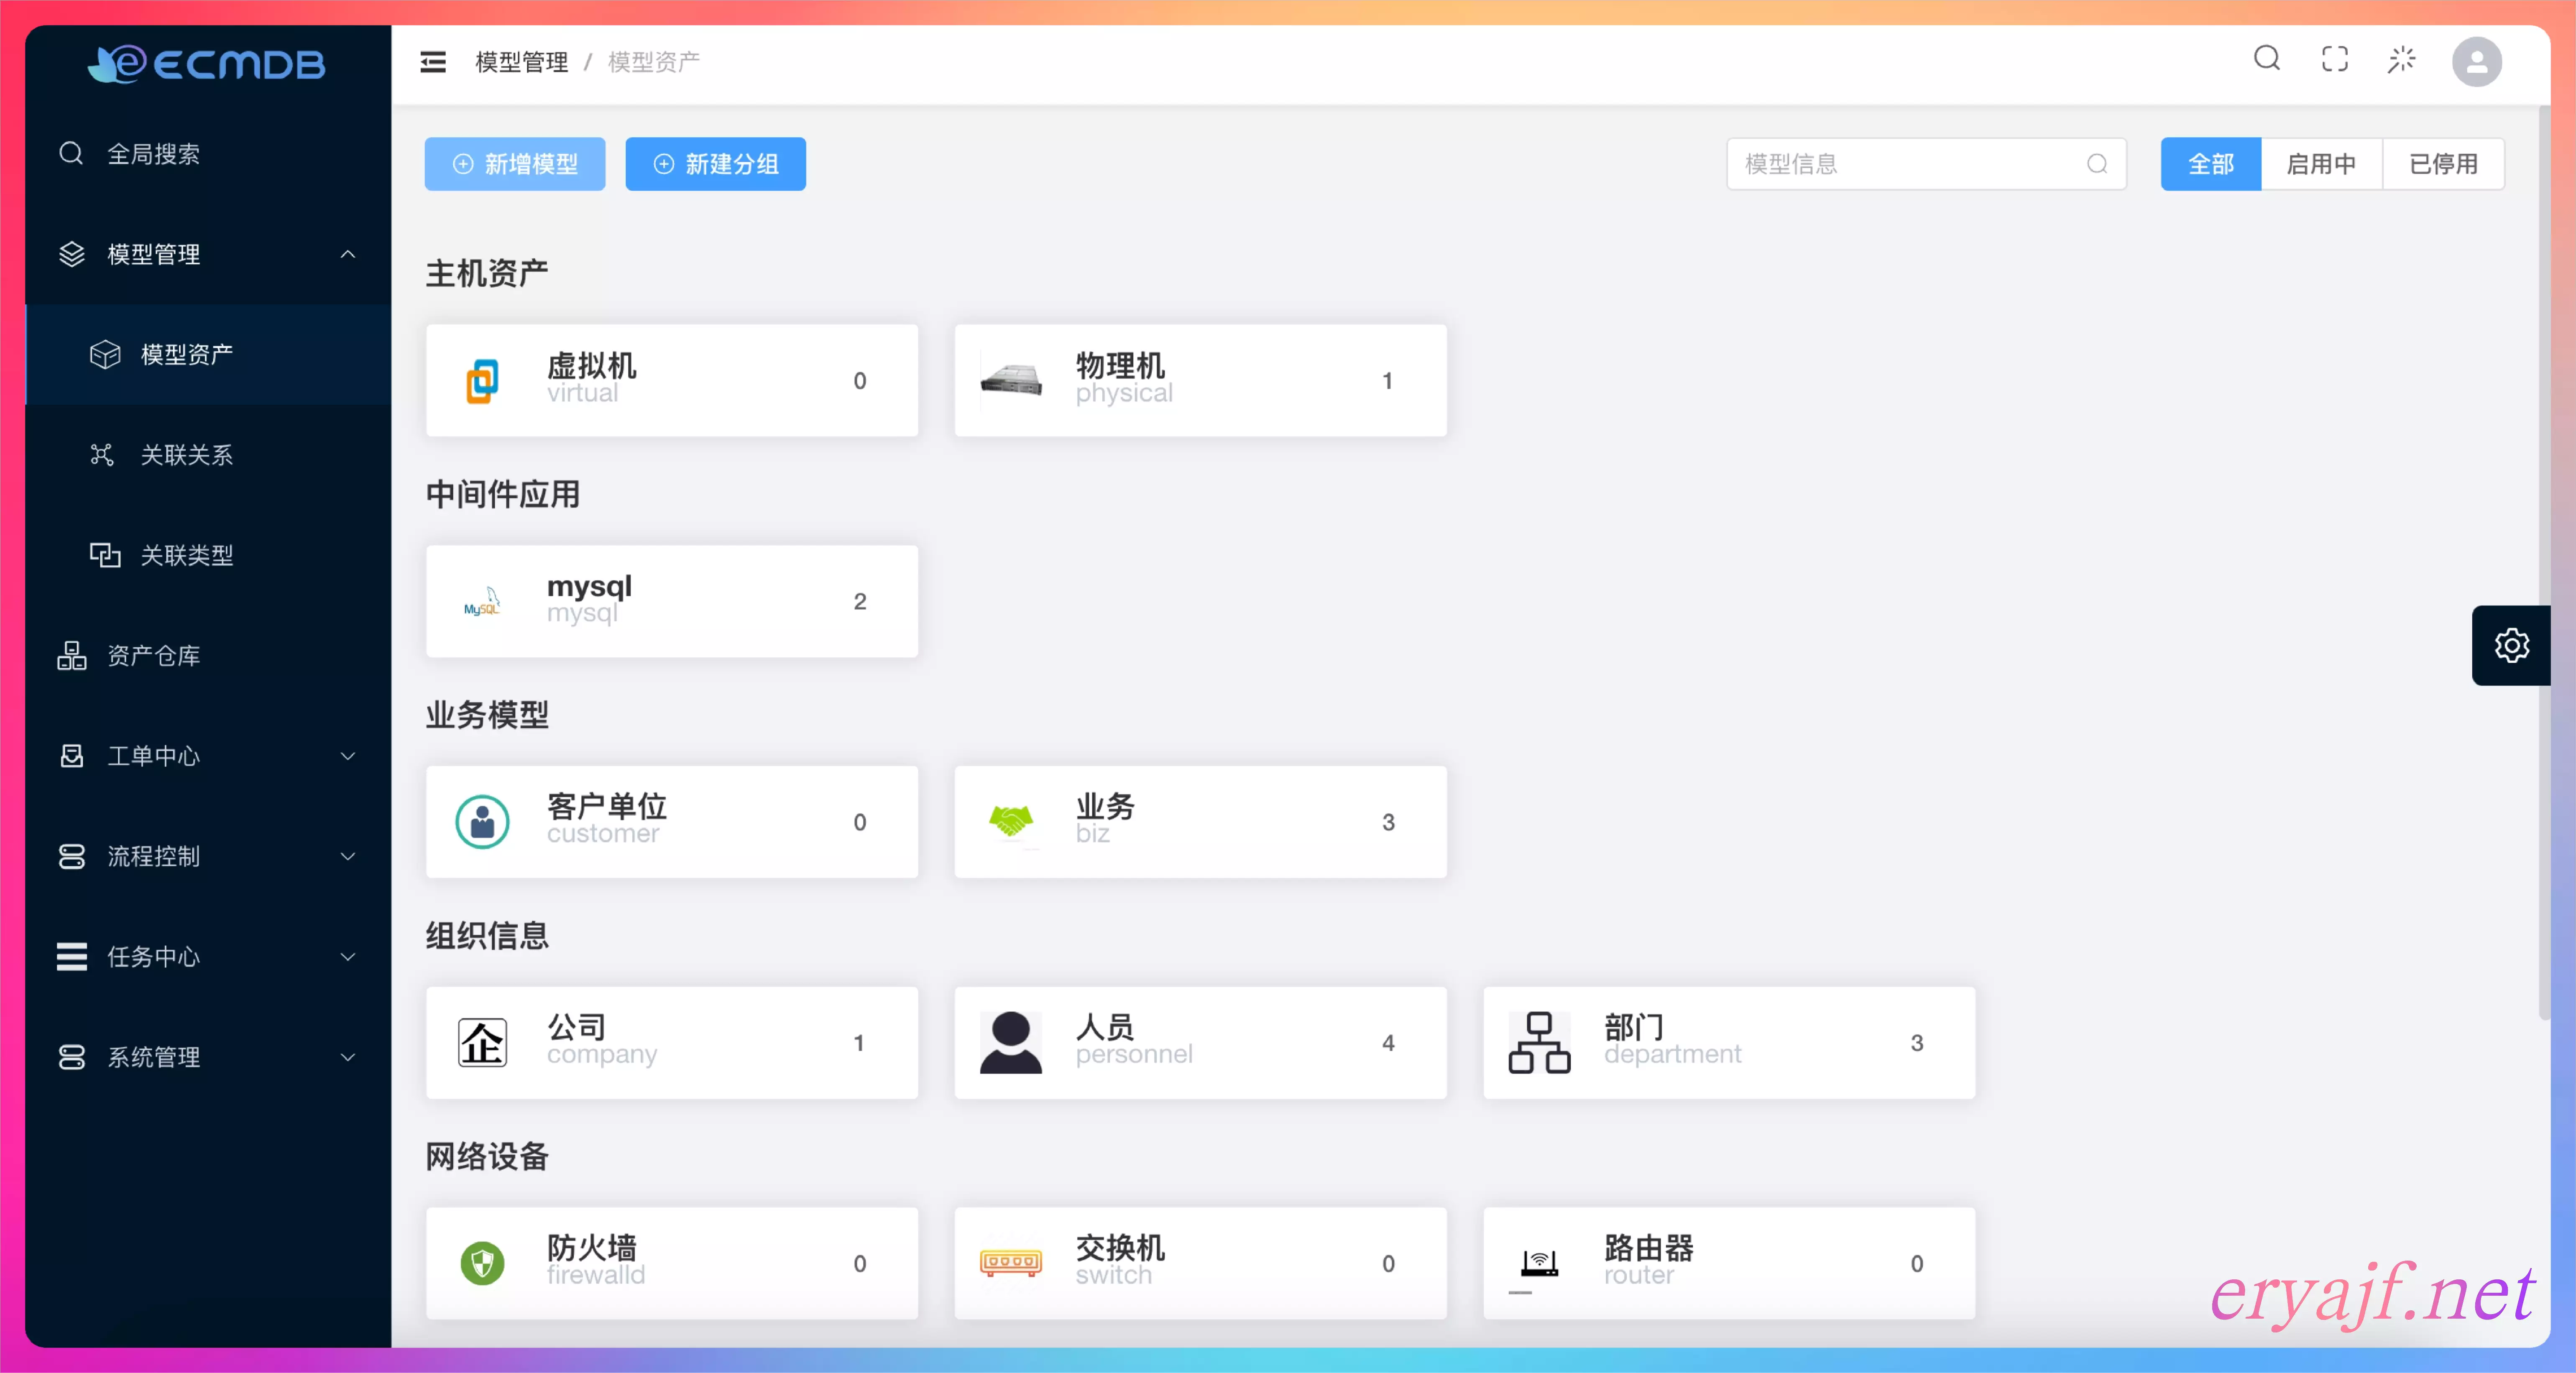This screenshot has height=1373, width=2576.
Task: Click the 全局搜索 magnifier icon
Action: click(71, 153)
